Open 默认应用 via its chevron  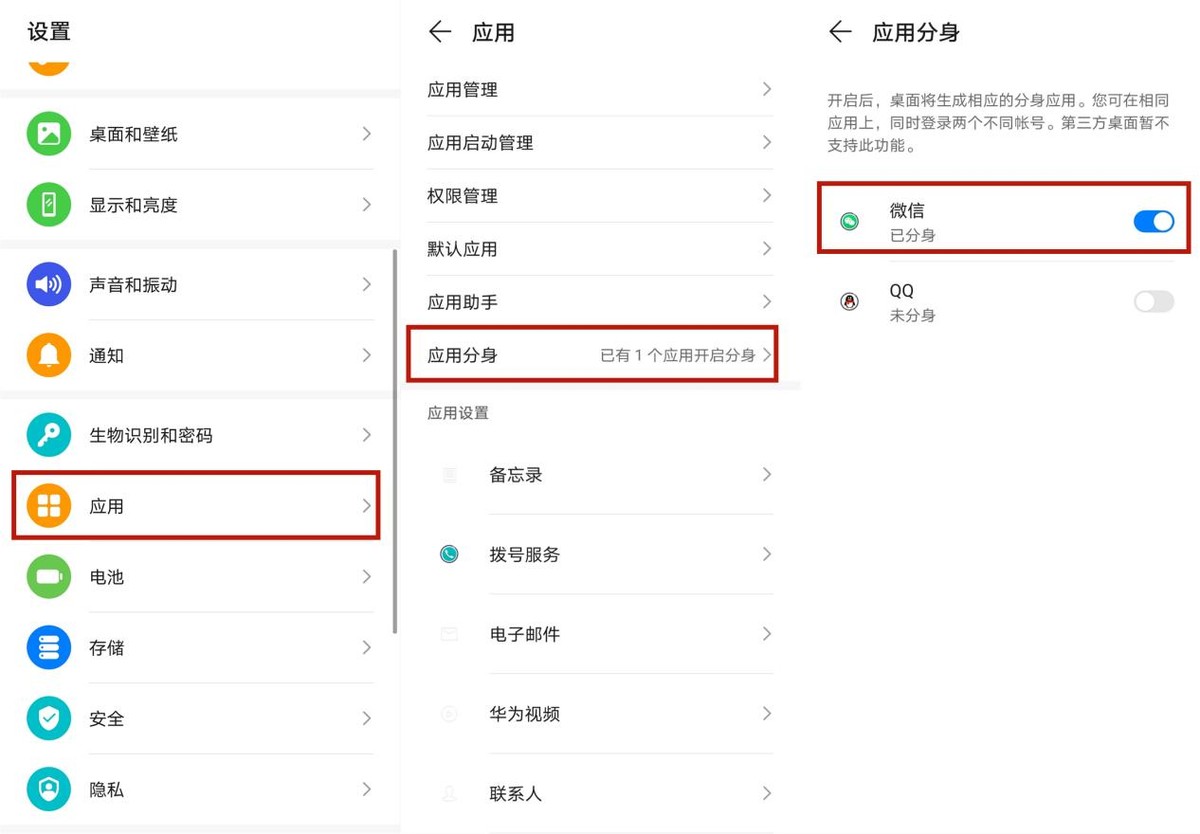765,249
